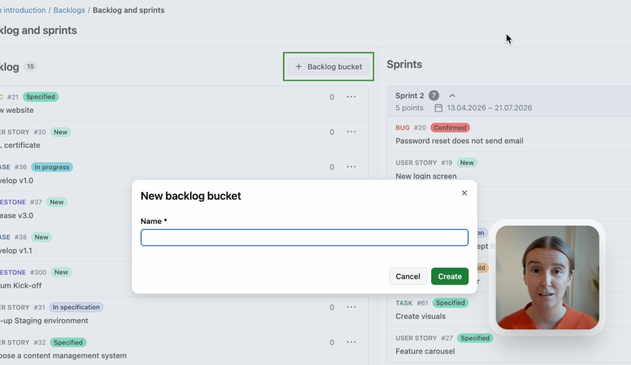Click the New badge on milestone #300
This screenshot has height=365, width=631.
pyautogui.click(x=61, y=272)
